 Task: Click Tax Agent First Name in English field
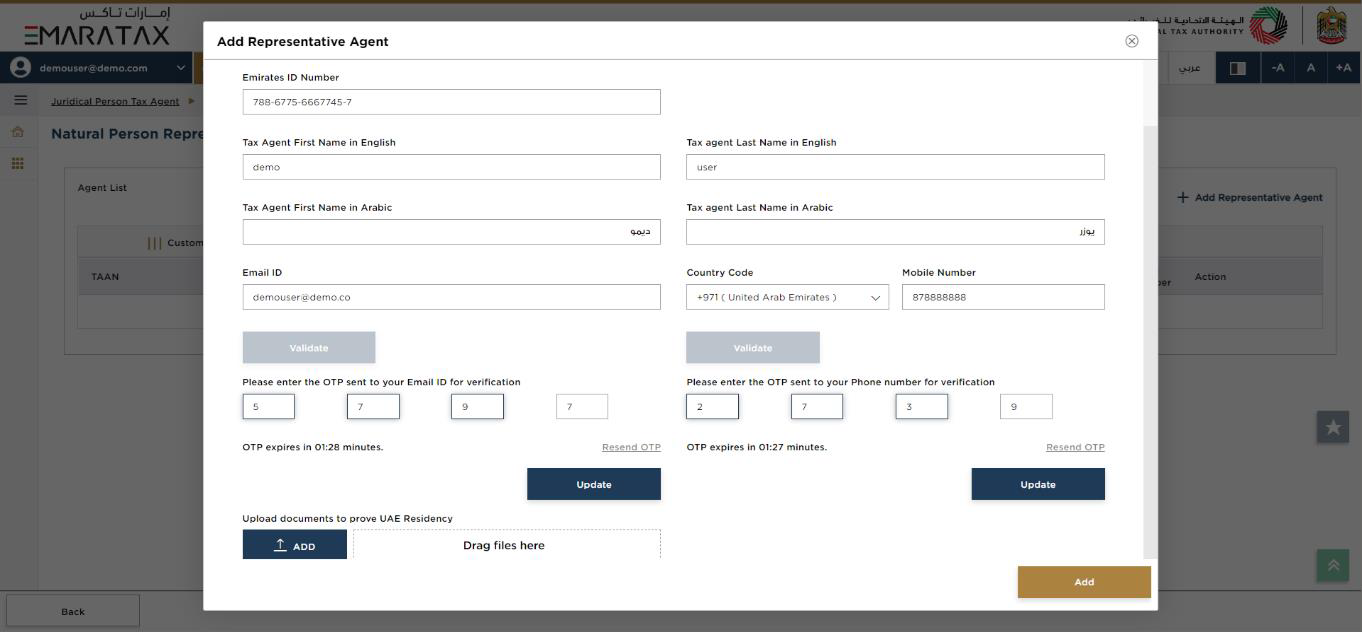[x=451, y=167]
